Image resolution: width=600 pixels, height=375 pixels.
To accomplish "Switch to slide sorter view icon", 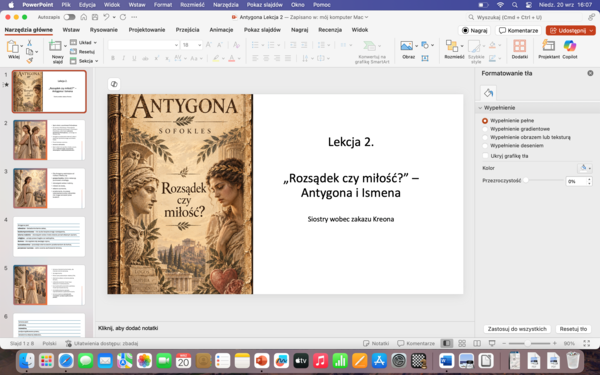I will tap(462, 343).
